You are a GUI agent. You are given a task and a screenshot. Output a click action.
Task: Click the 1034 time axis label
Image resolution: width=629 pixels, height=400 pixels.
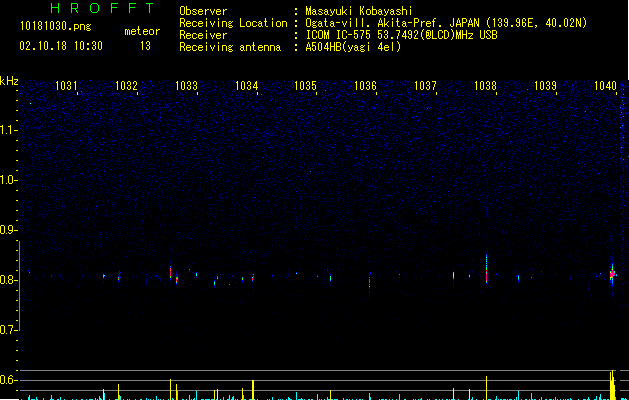(246, 85)
